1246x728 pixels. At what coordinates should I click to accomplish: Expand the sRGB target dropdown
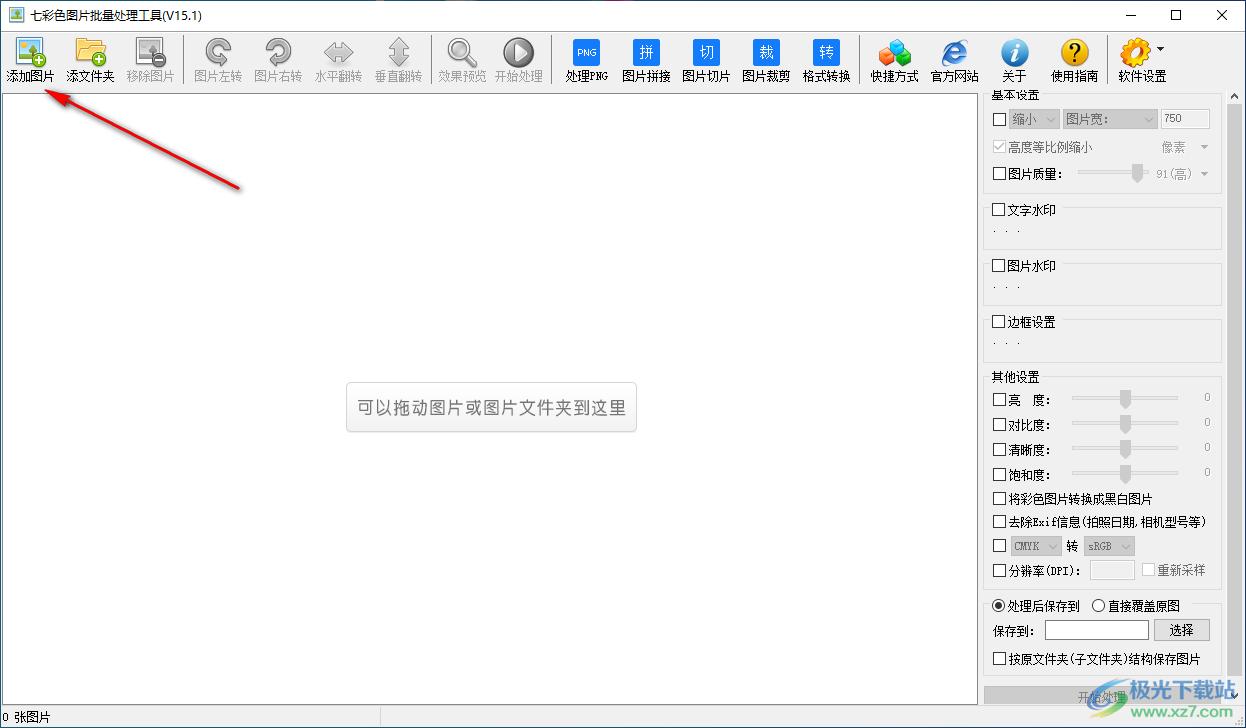1109,546
